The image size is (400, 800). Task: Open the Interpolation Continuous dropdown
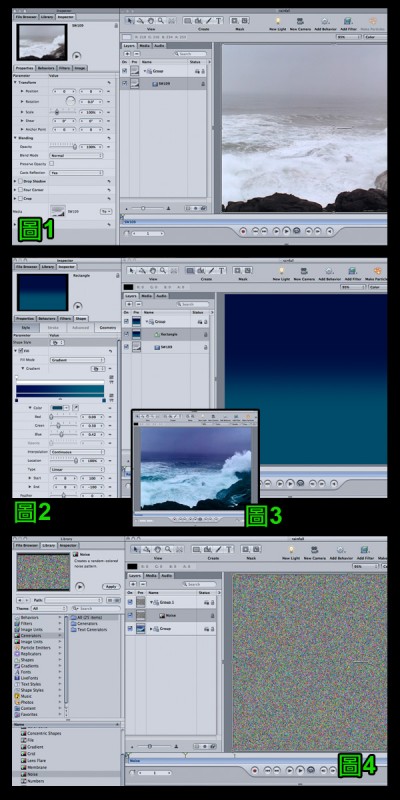[x=77, y=452]
